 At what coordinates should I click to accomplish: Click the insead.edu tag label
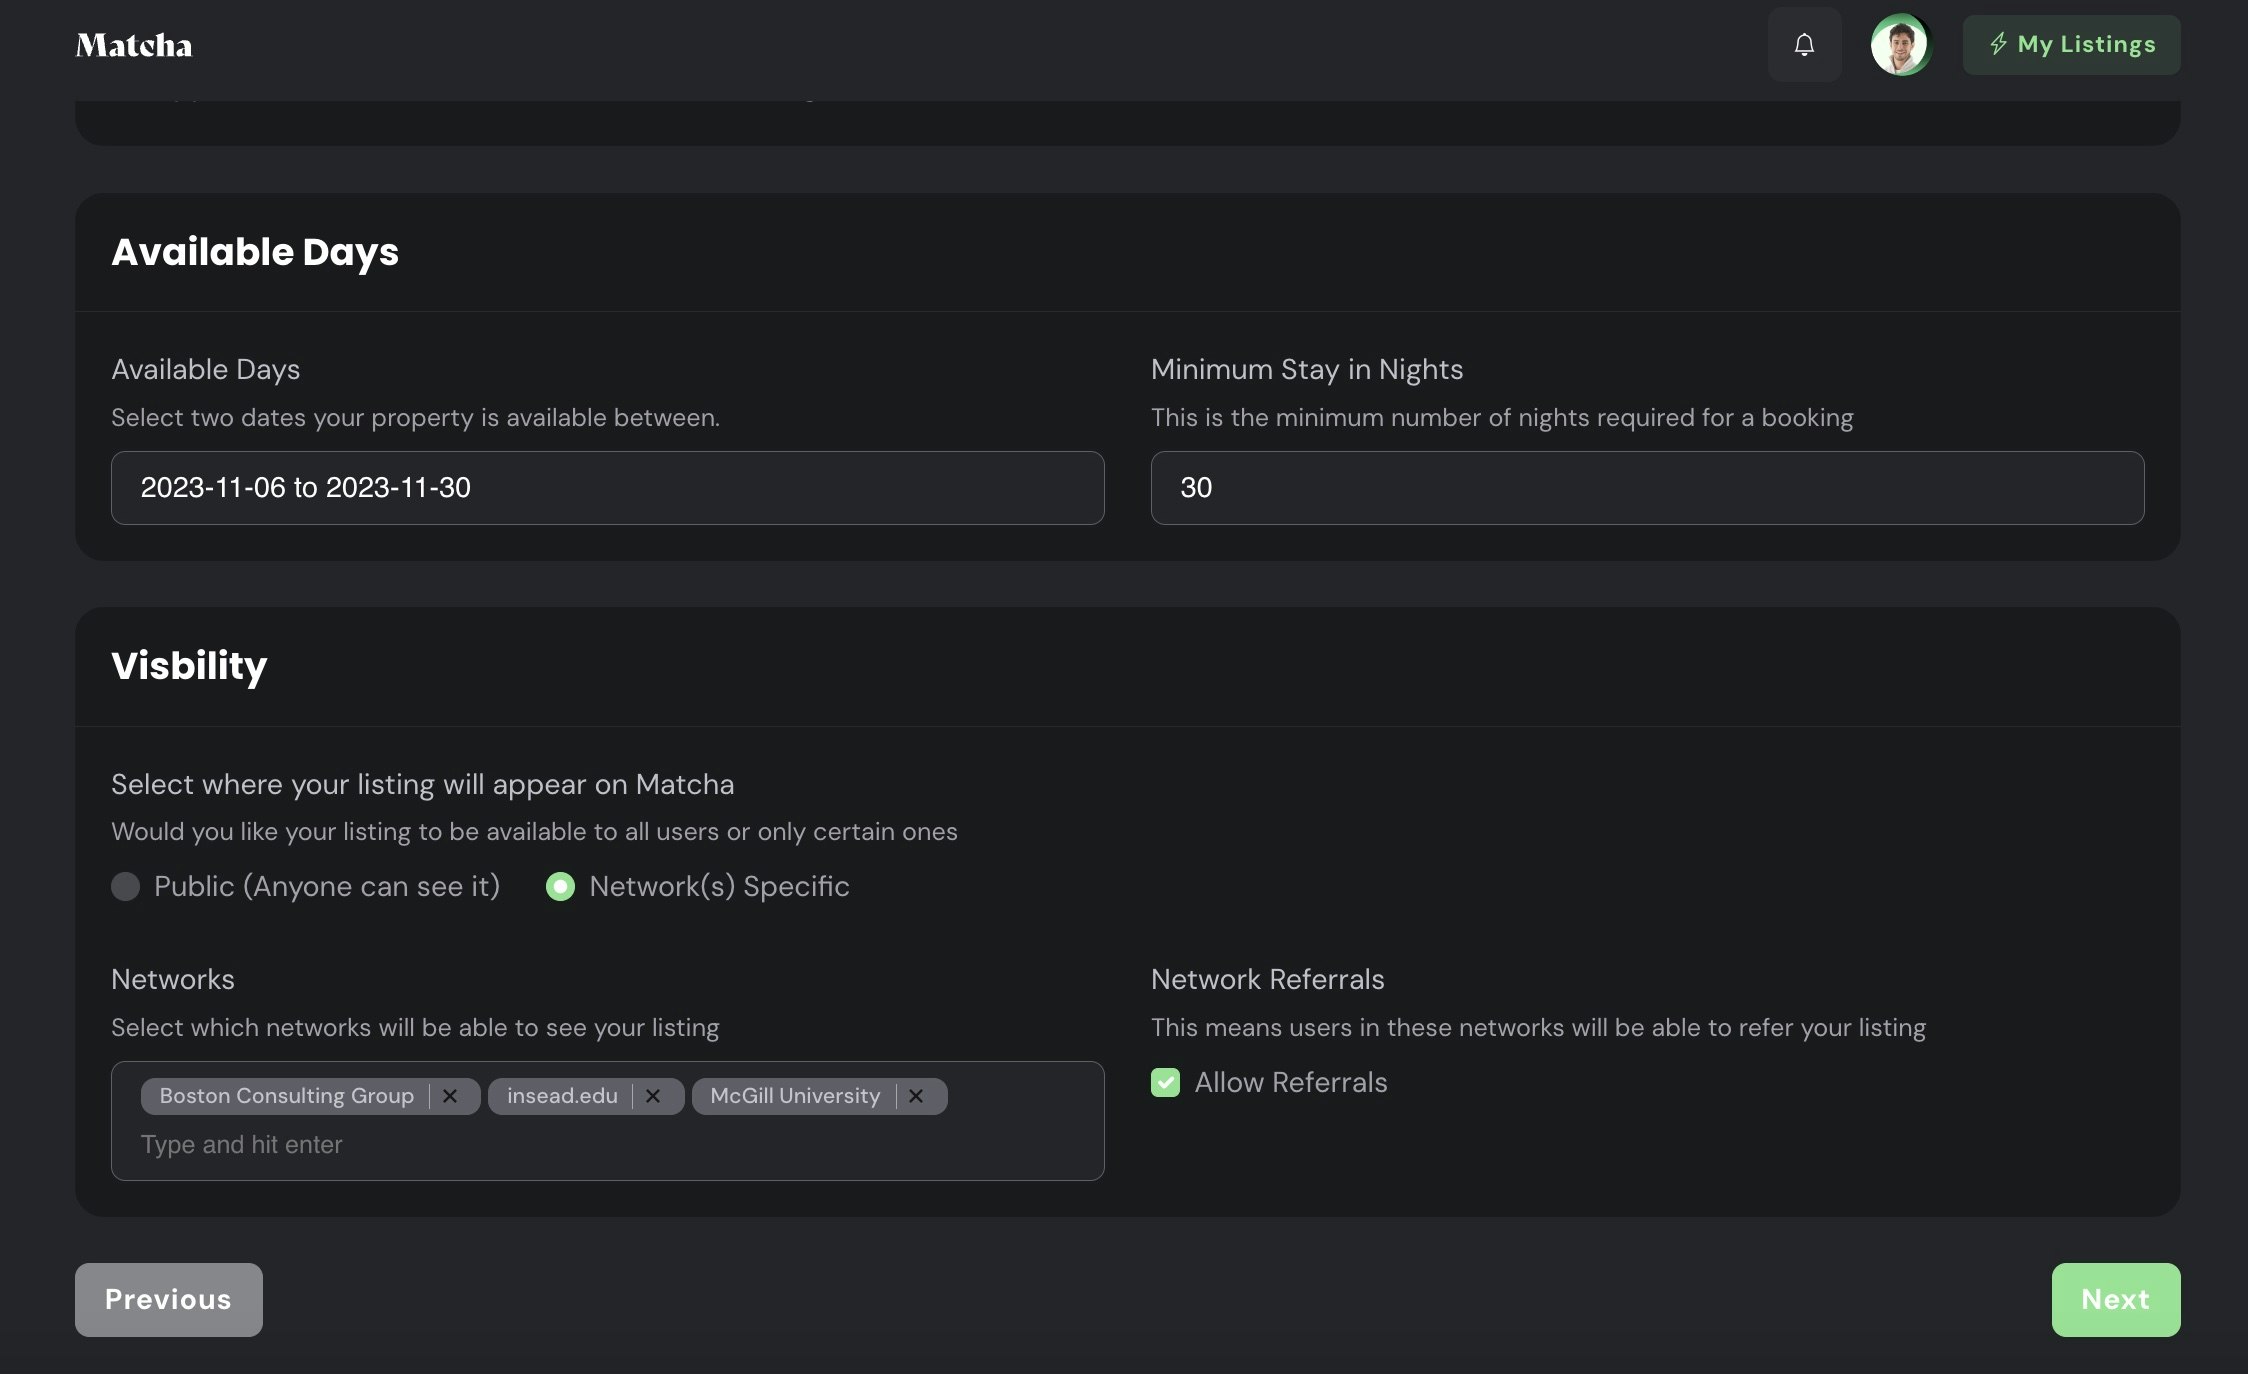pyautogui.click(x=562, y=1096)
